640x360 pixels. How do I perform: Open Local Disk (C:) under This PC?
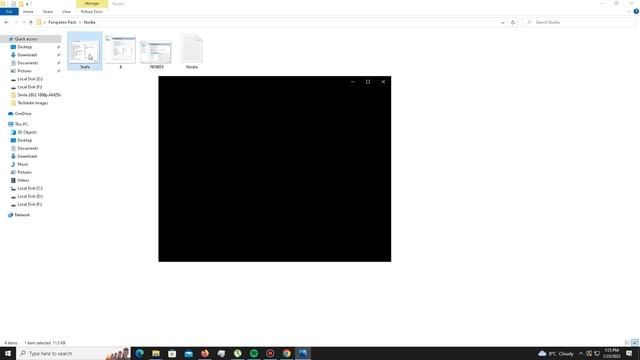coord(30,188)
